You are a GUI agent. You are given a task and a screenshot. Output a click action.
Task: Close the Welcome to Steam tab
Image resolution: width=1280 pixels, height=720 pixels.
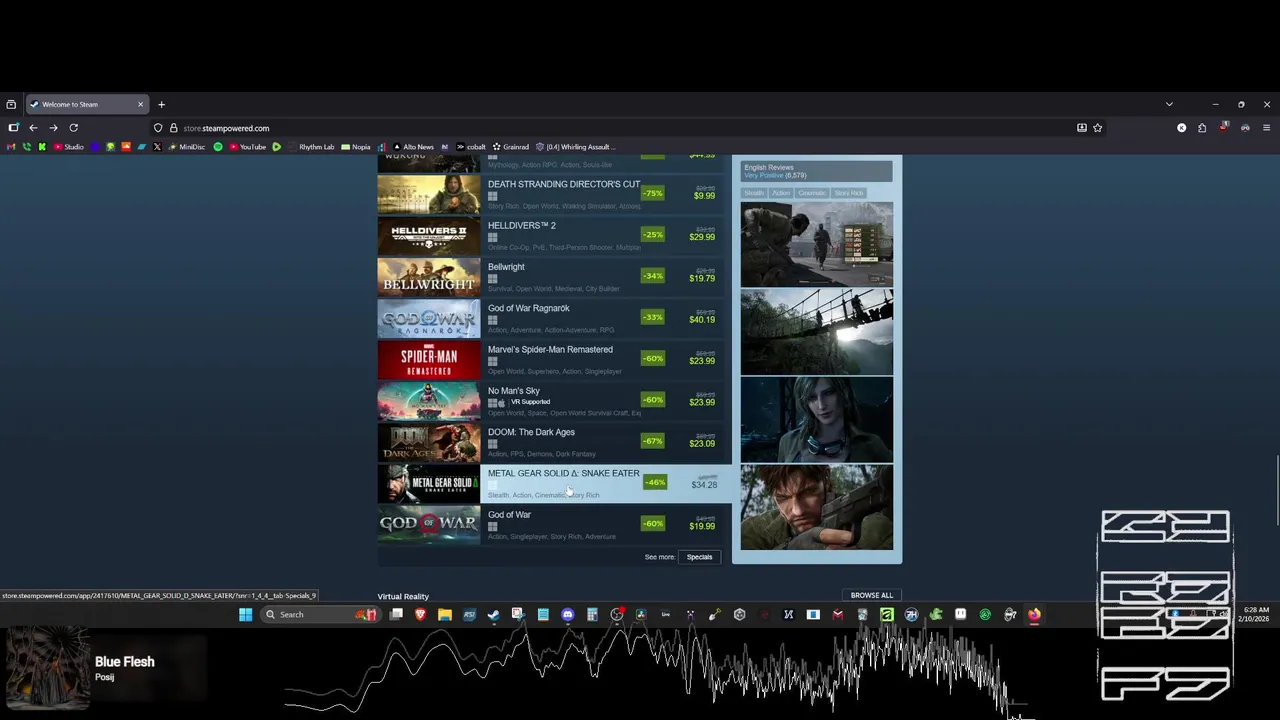point(140,104)
